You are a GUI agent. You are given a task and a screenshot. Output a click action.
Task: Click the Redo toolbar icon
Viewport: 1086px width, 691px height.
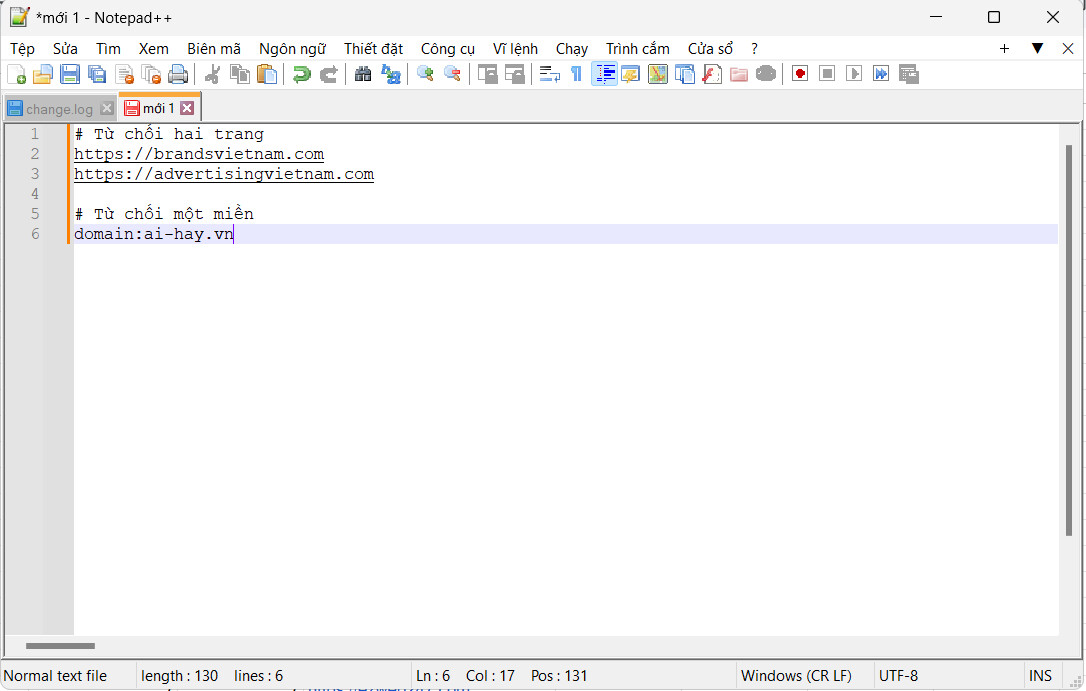click(328, 74)
